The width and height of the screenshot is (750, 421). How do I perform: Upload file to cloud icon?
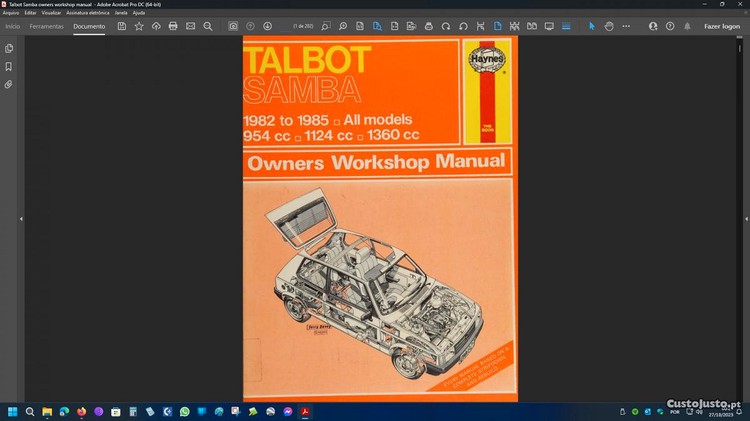pyautogui.click(x=156, y=26)
